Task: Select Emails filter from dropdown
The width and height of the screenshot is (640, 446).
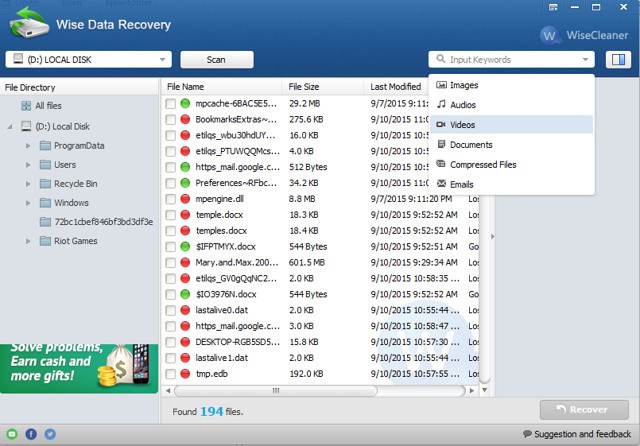Action: click(x=511, y=184)
